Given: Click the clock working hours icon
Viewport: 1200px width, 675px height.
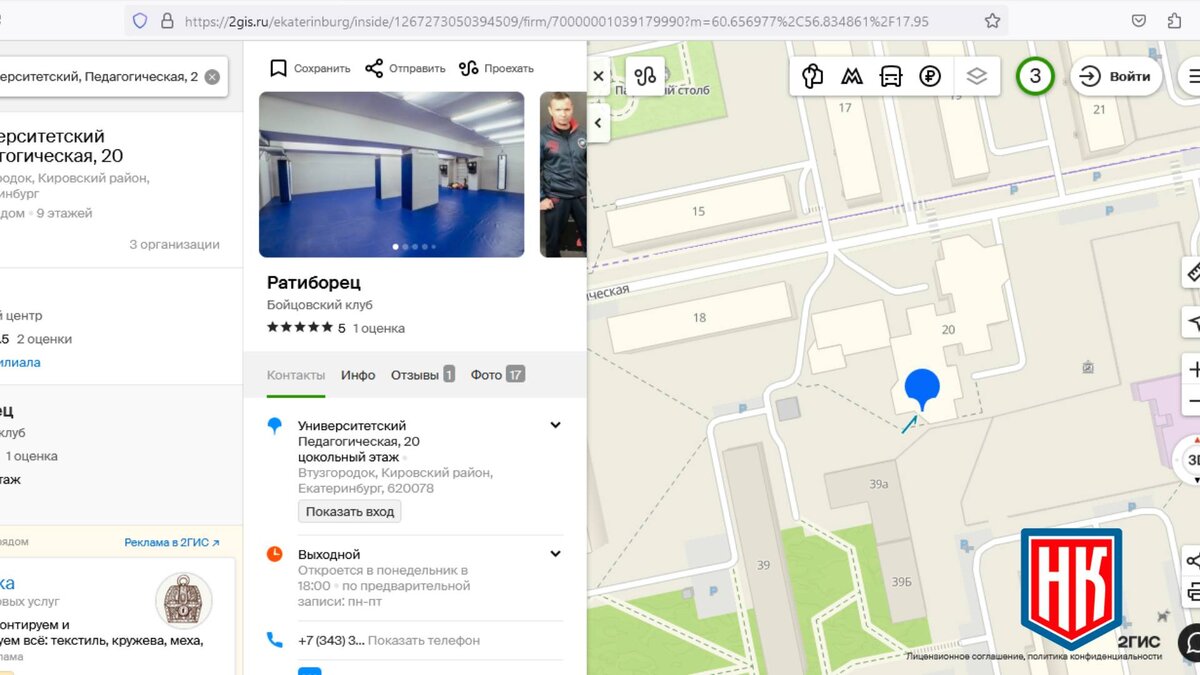Looking at the screenshot, I should pos(274,554).
